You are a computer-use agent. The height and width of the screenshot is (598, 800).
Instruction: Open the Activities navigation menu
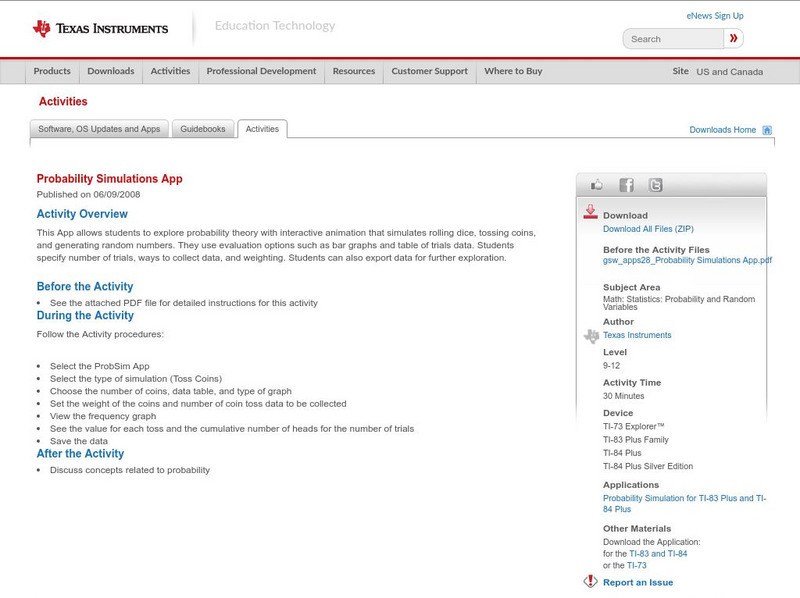click(x=170, y=71)
